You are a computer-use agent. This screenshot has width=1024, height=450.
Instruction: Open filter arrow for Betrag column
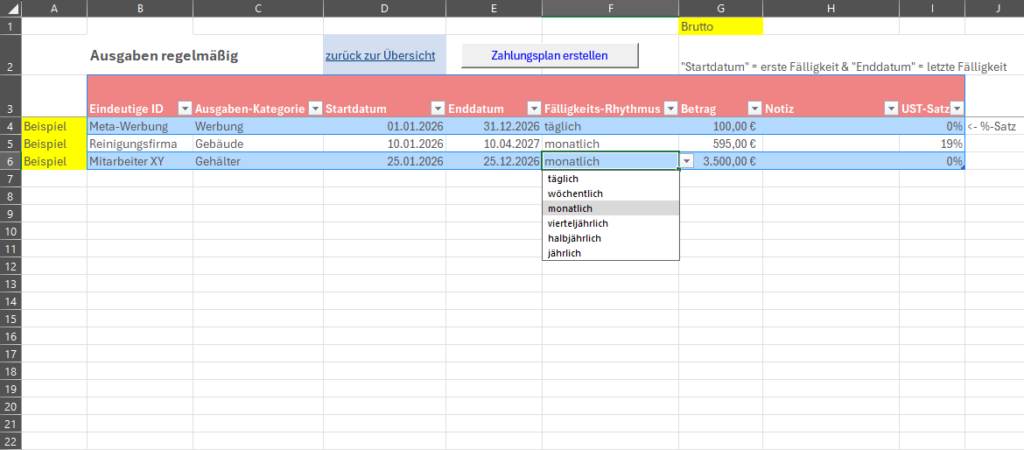click(x=753, y=108)
